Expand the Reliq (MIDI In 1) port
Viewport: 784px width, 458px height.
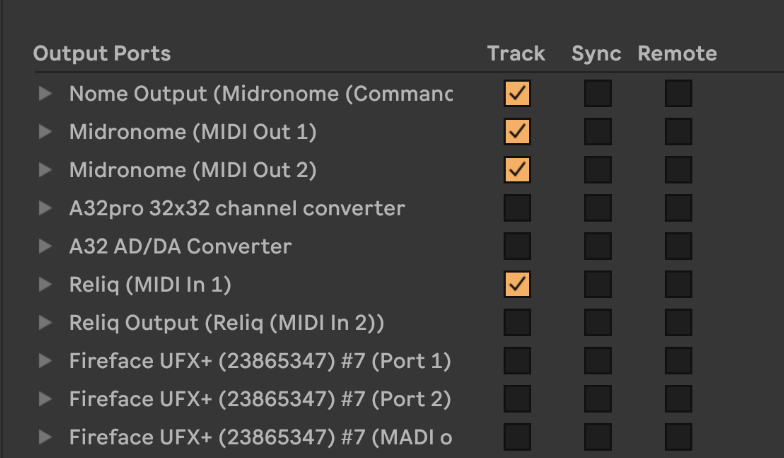[44, 285]
